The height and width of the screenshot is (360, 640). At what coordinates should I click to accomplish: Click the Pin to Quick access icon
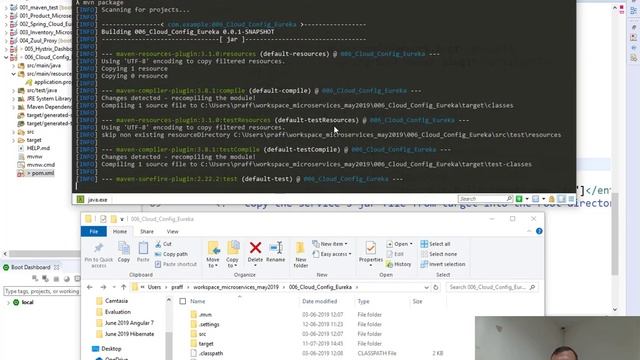tap(98, 248)
